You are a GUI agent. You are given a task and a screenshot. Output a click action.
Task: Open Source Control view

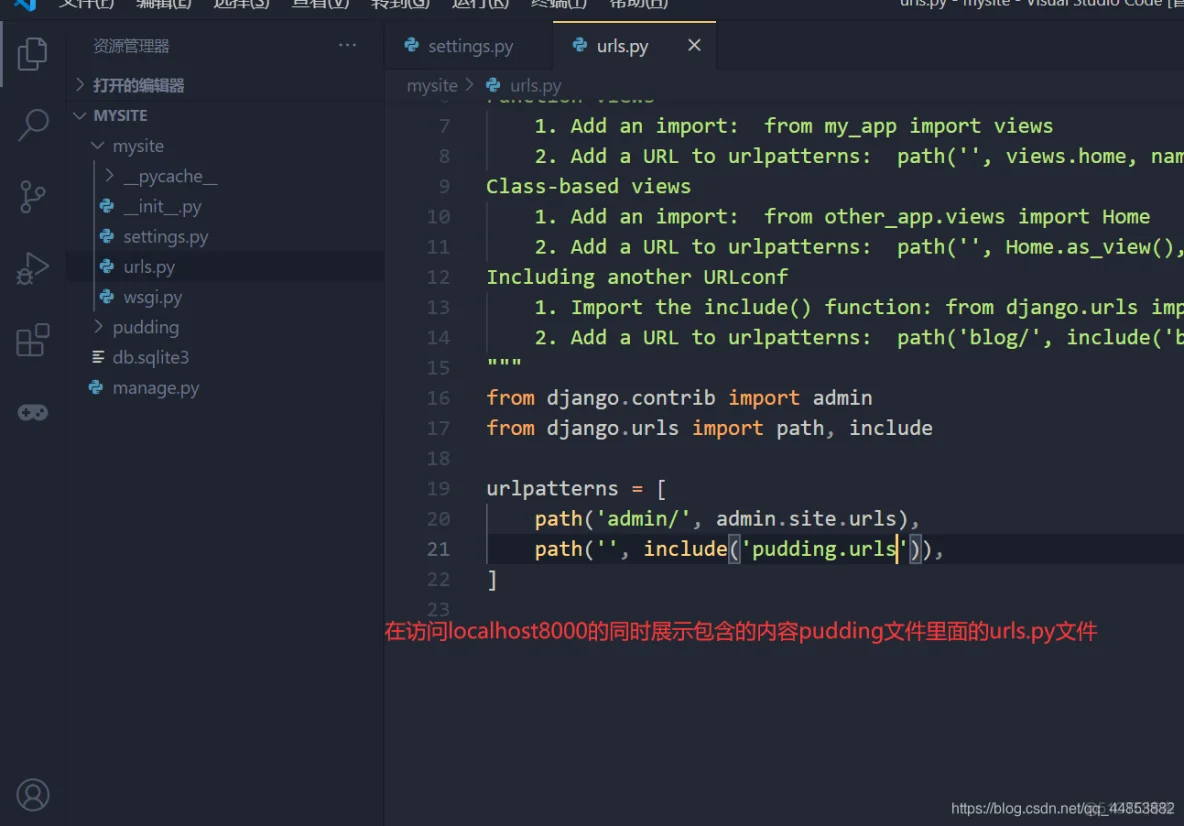tap(32, 197)
